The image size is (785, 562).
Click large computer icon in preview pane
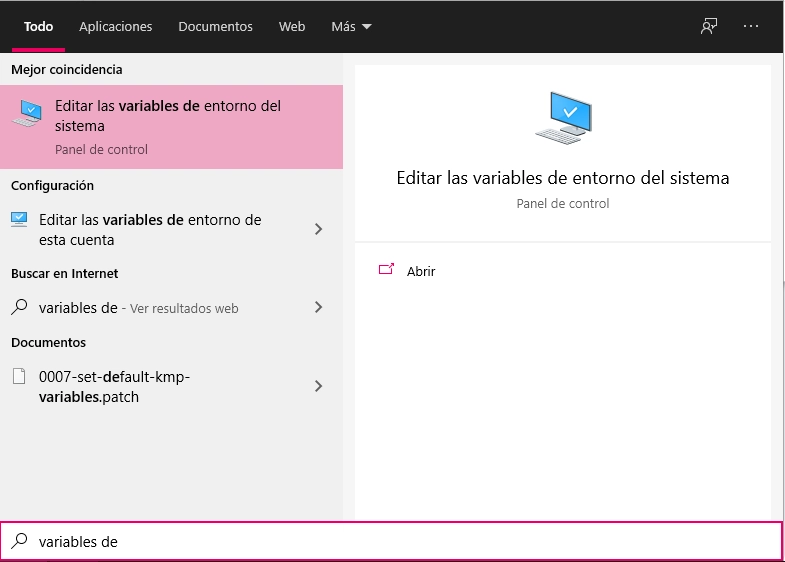click(x=564, y=118)
